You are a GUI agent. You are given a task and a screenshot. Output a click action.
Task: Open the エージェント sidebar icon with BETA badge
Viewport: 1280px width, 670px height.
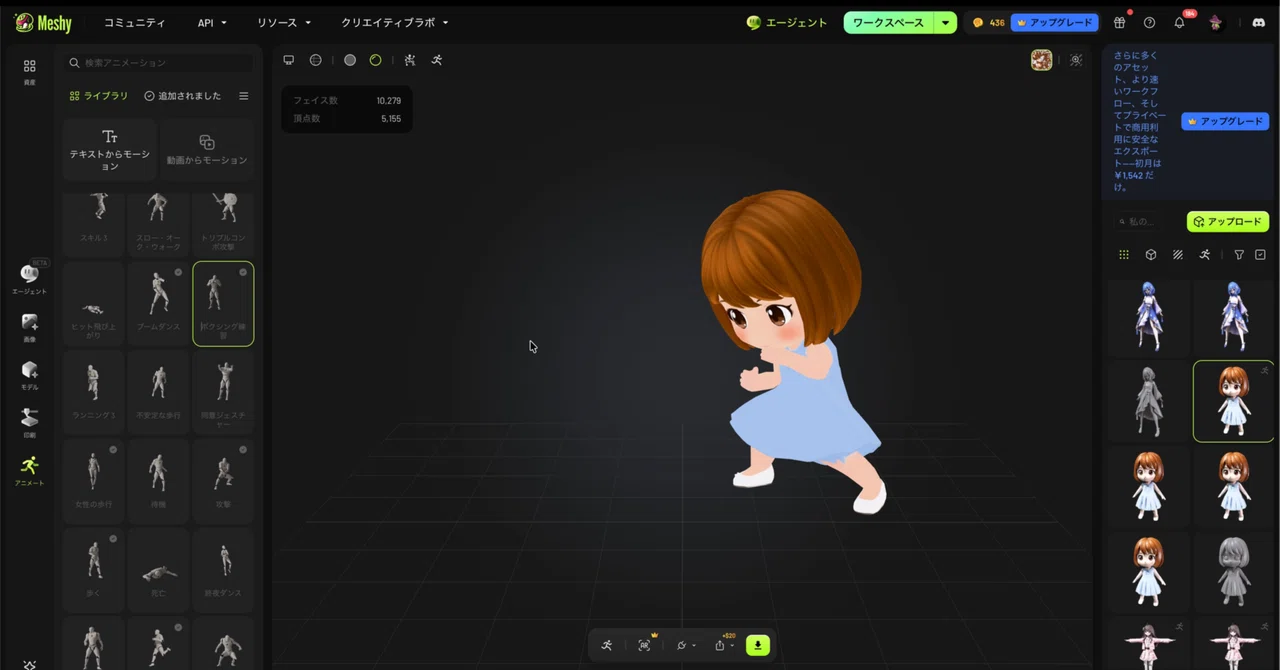tap(29, 278)
